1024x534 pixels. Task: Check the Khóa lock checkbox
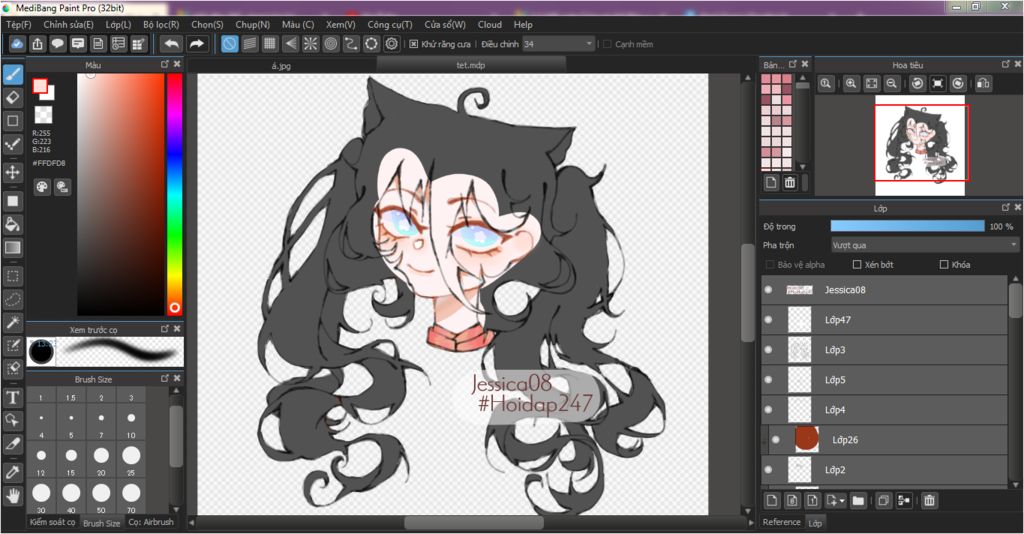944,264
